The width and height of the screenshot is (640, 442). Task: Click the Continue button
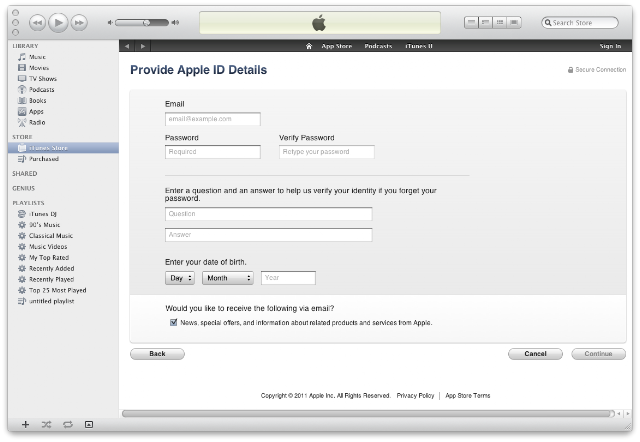pos(598,354)
